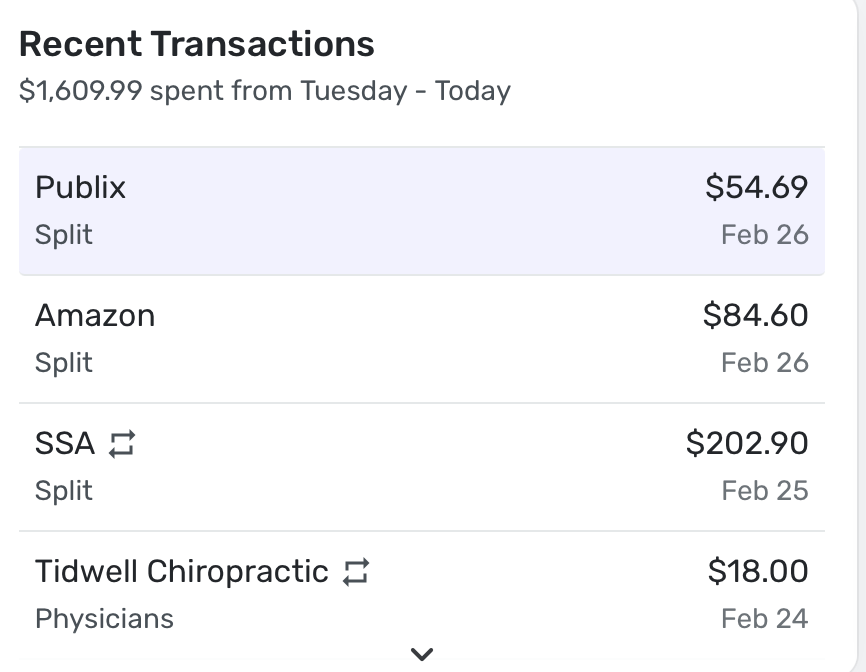The image size is (866, 672).
Task: Click the Feb 26 date on Publix
Action: [x=764, y=235]
